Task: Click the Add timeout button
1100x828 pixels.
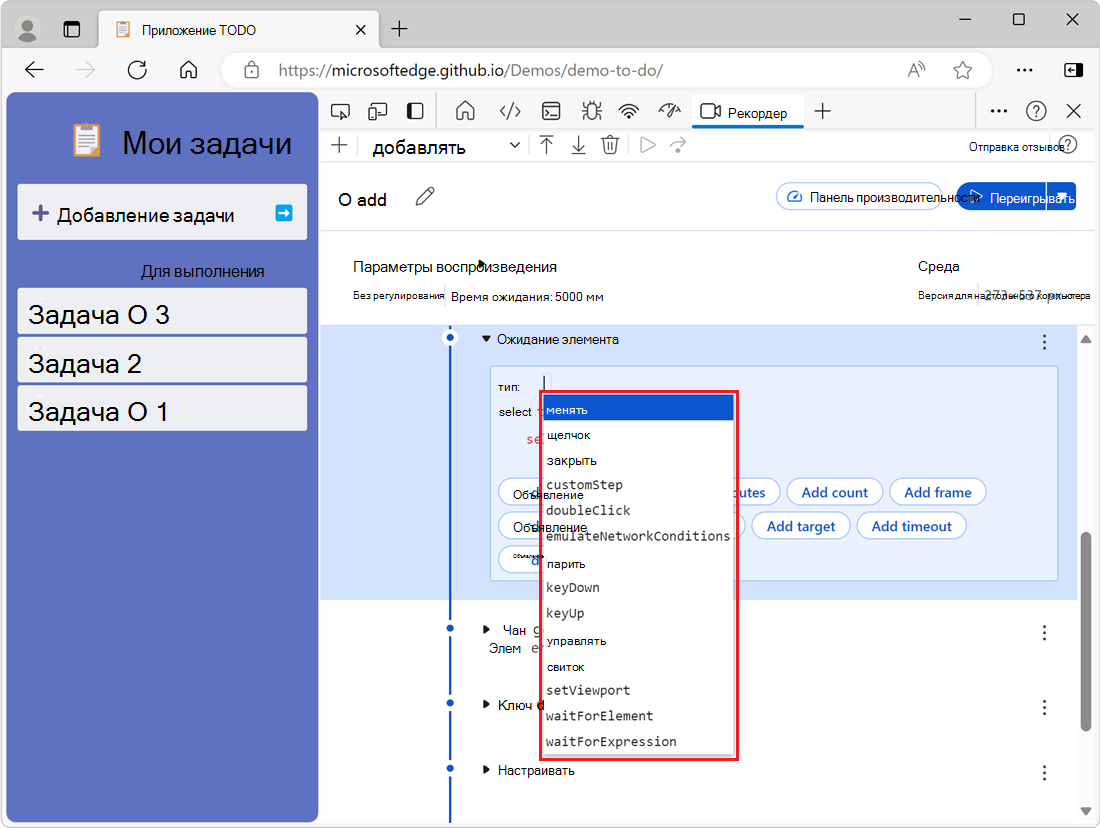Action: tap(912, 526)
